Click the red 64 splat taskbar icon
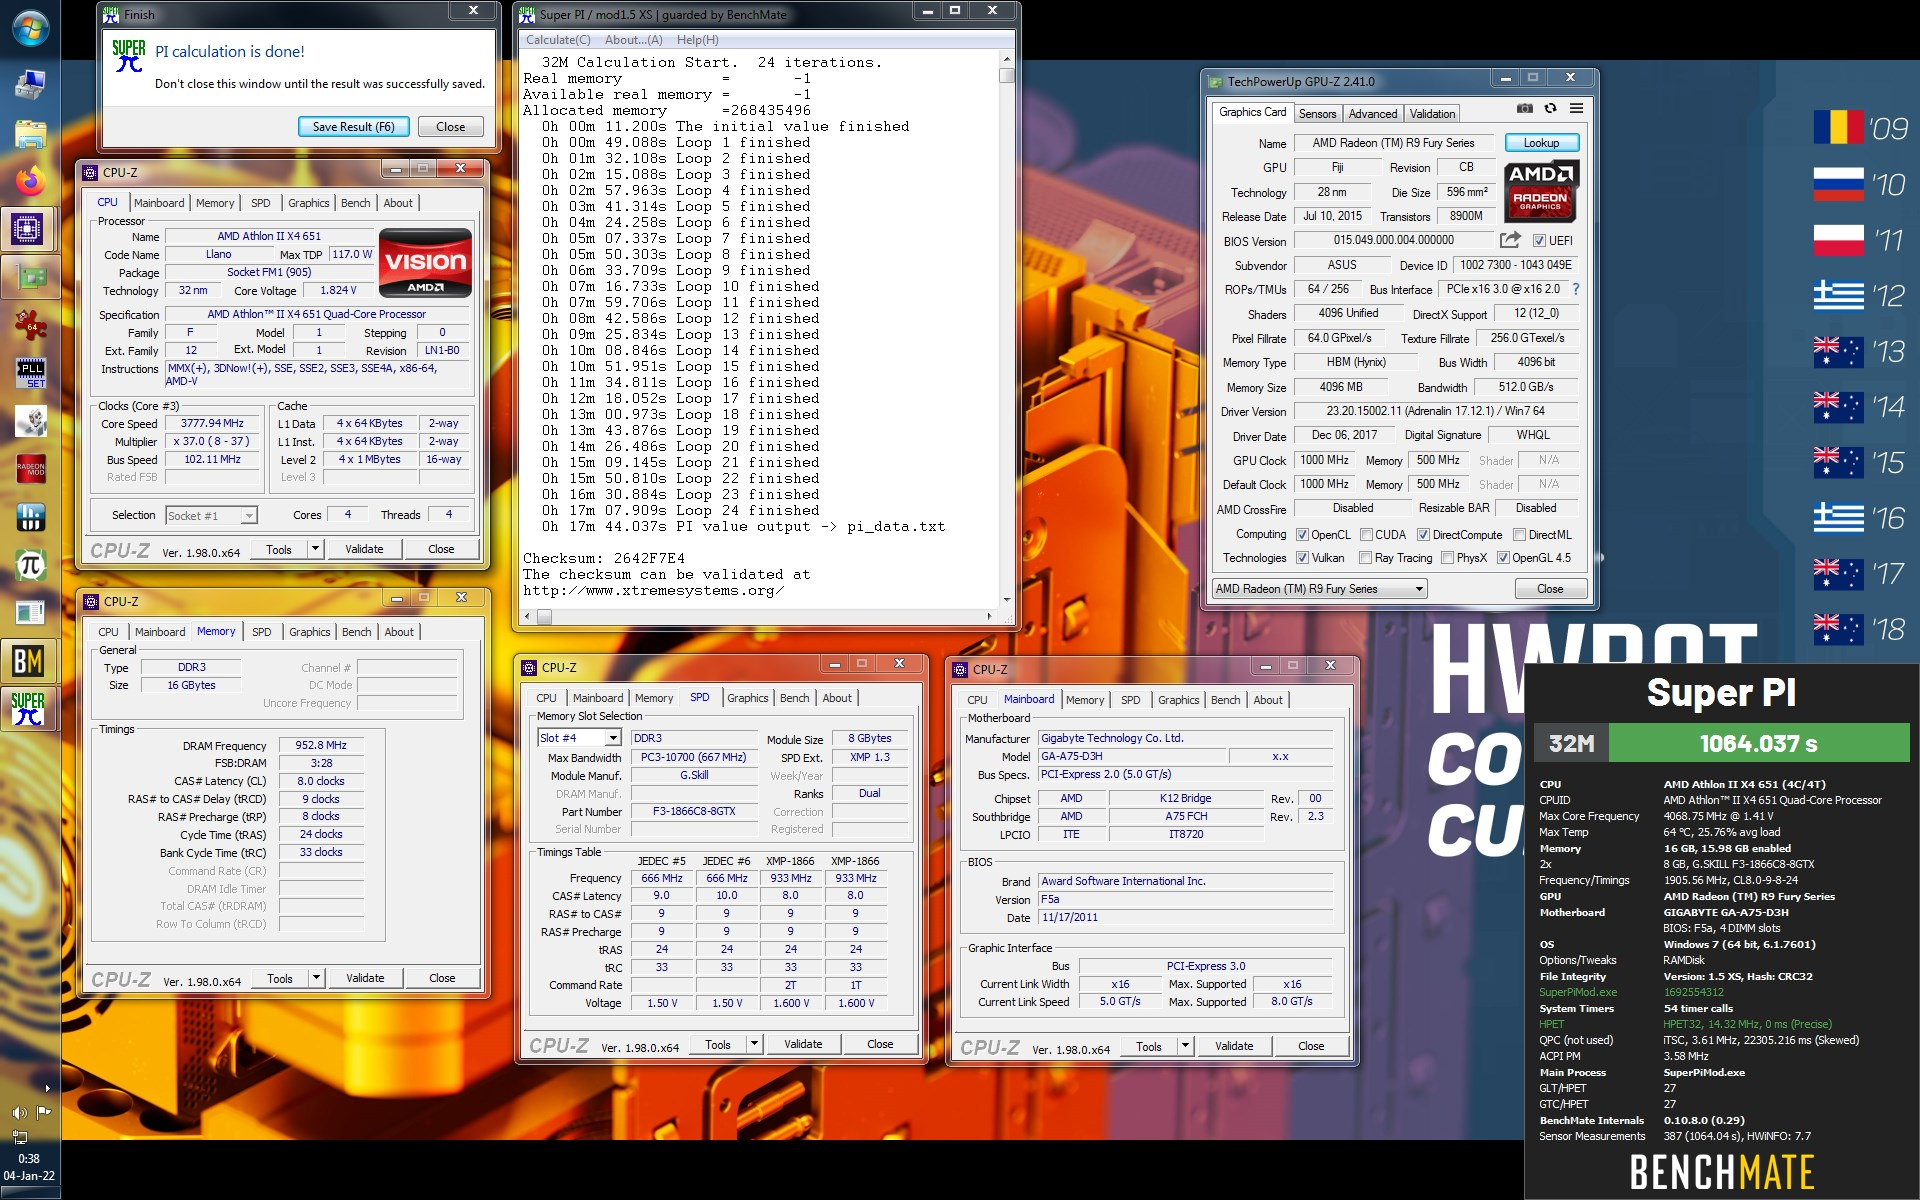The height and width of the screenshot is (1200, 1920). [30, 325]
